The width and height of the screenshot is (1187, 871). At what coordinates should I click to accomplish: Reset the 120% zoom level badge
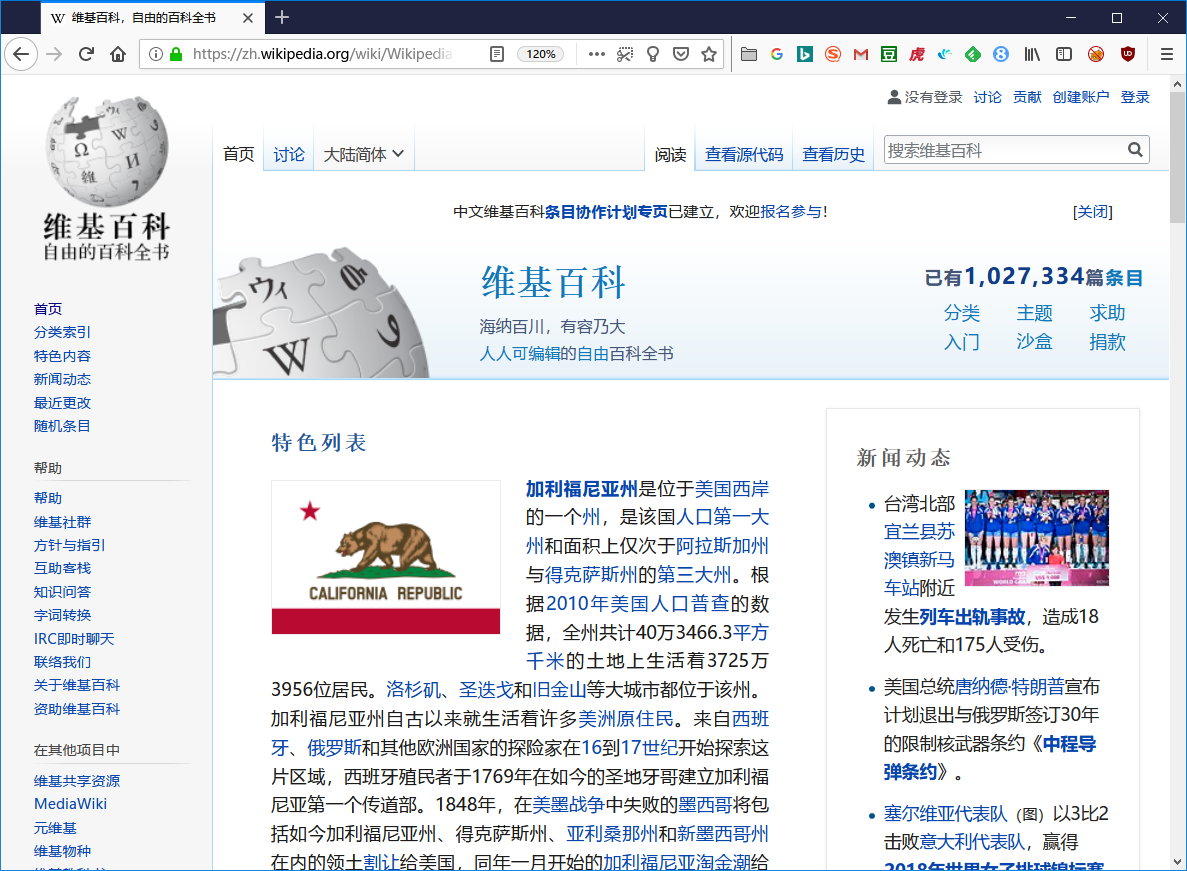[x=541, y=54]
